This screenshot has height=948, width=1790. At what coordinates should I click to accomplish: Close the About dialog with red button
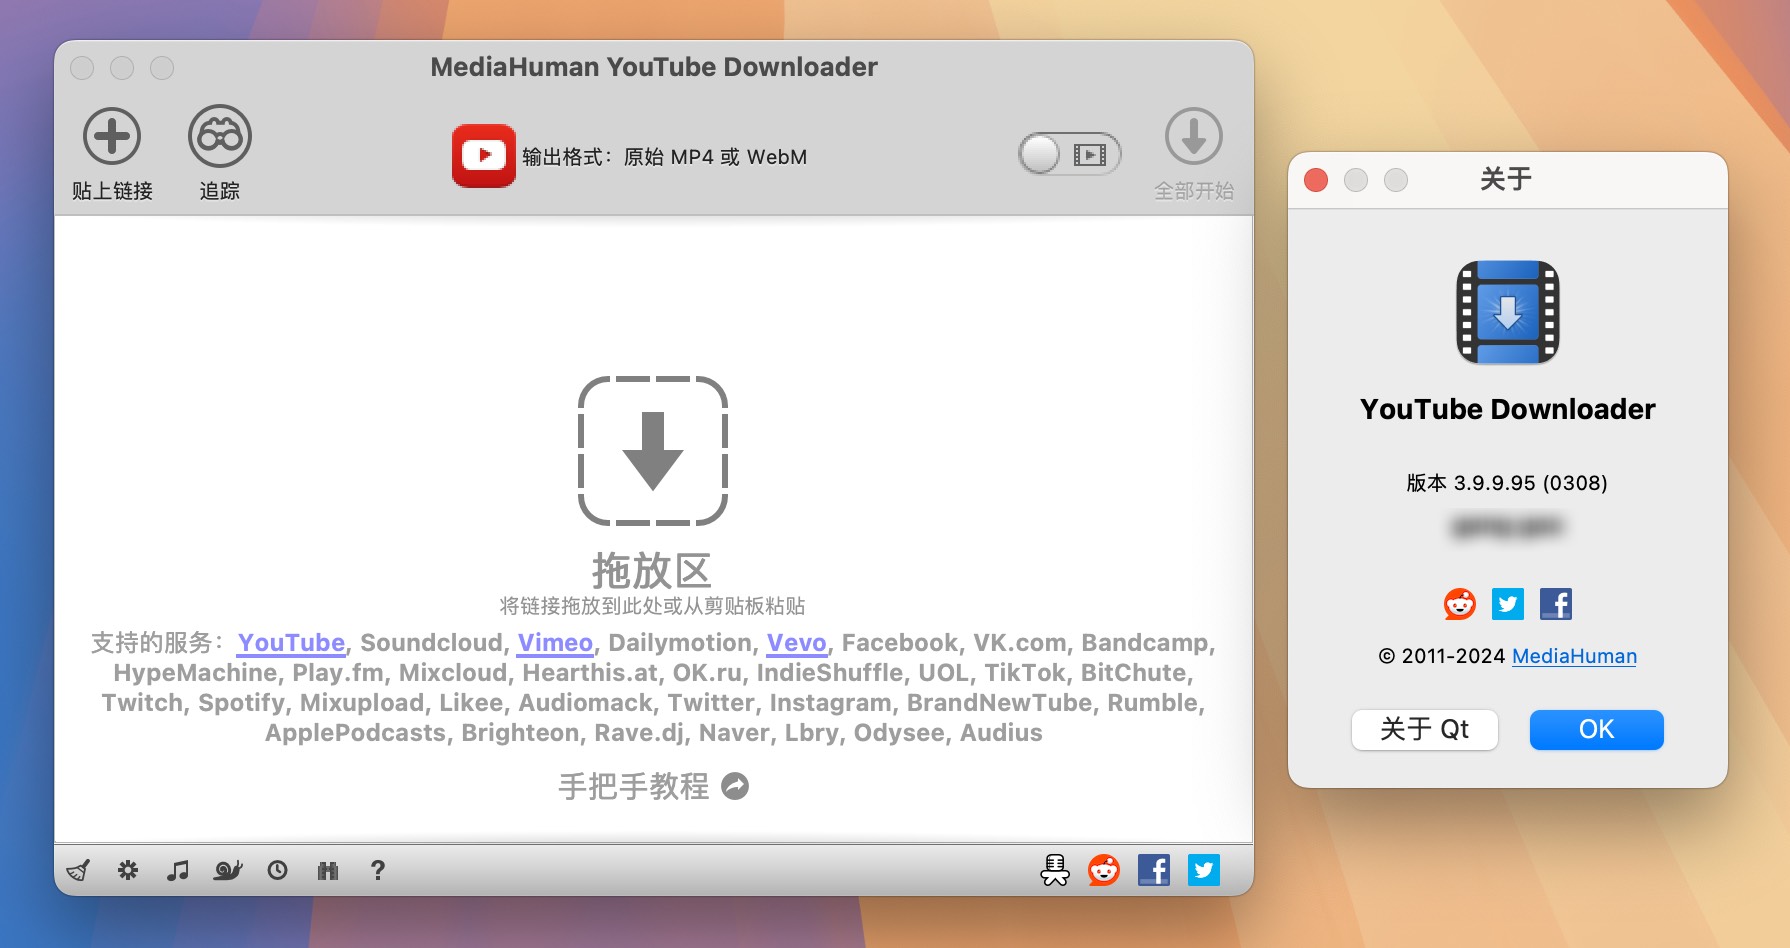1316,180
